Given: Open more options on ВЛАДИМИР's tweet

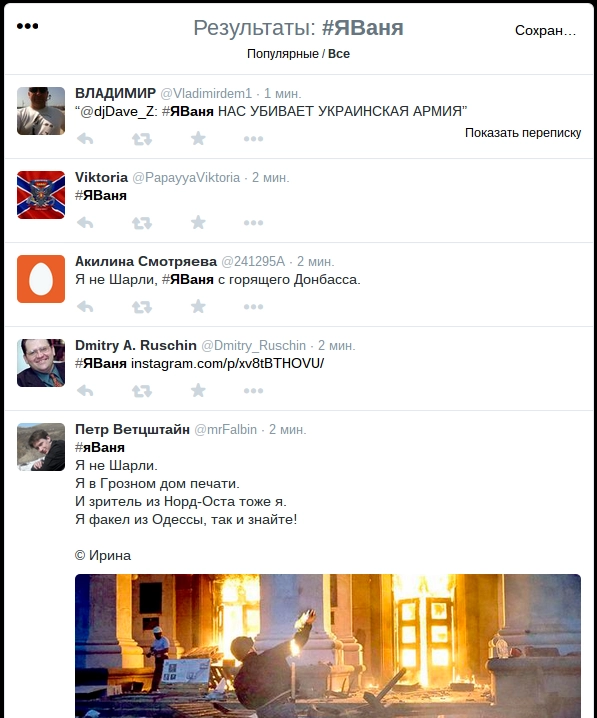Looking at the screenshot, I should [x=253, y=139].
